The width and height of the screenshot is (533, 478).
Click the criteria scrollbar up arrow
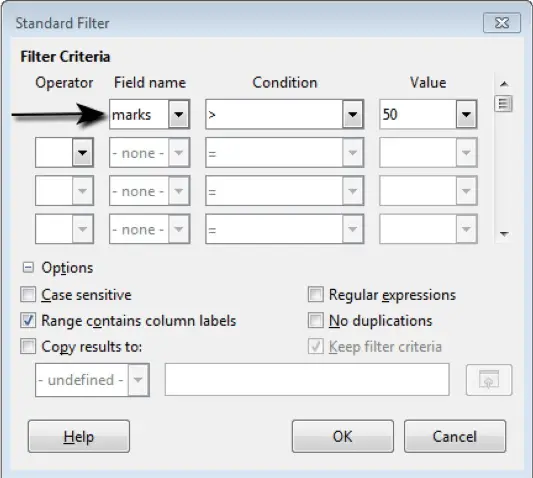[x=504, y=84]
